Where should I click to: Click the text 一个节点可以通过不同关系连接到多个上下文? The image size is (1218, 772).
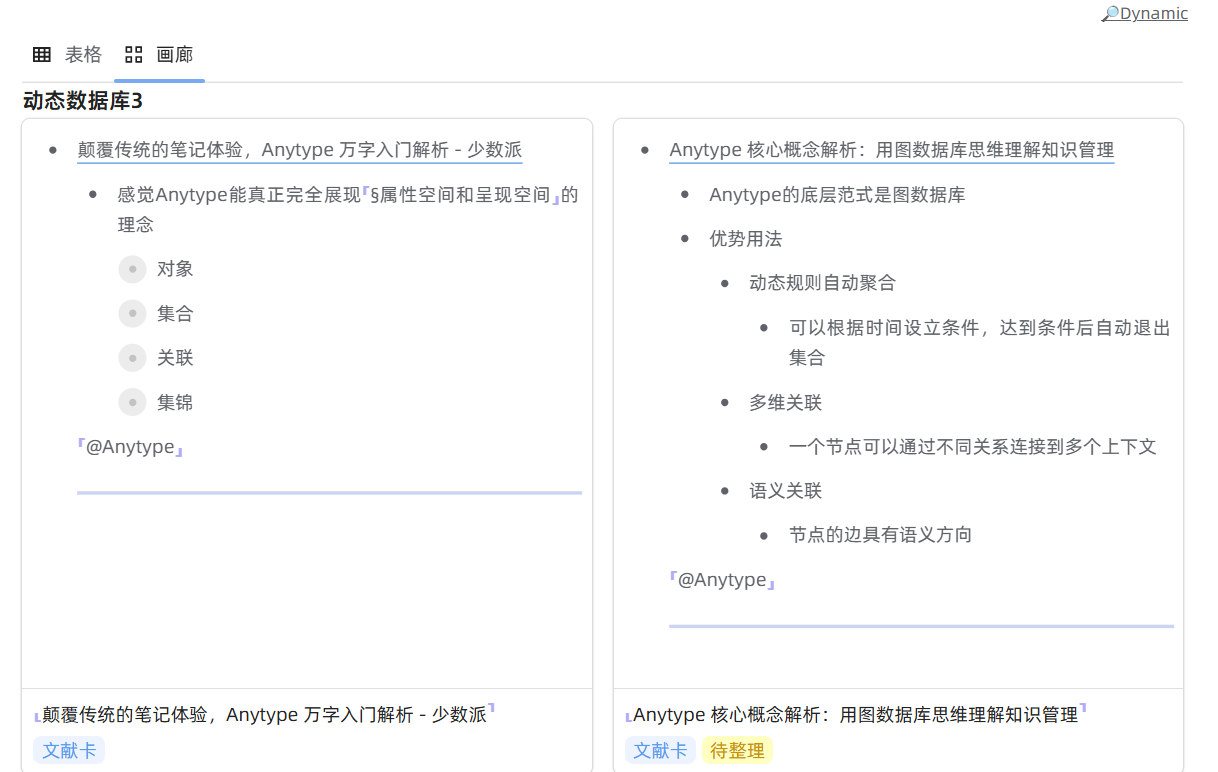973,447
